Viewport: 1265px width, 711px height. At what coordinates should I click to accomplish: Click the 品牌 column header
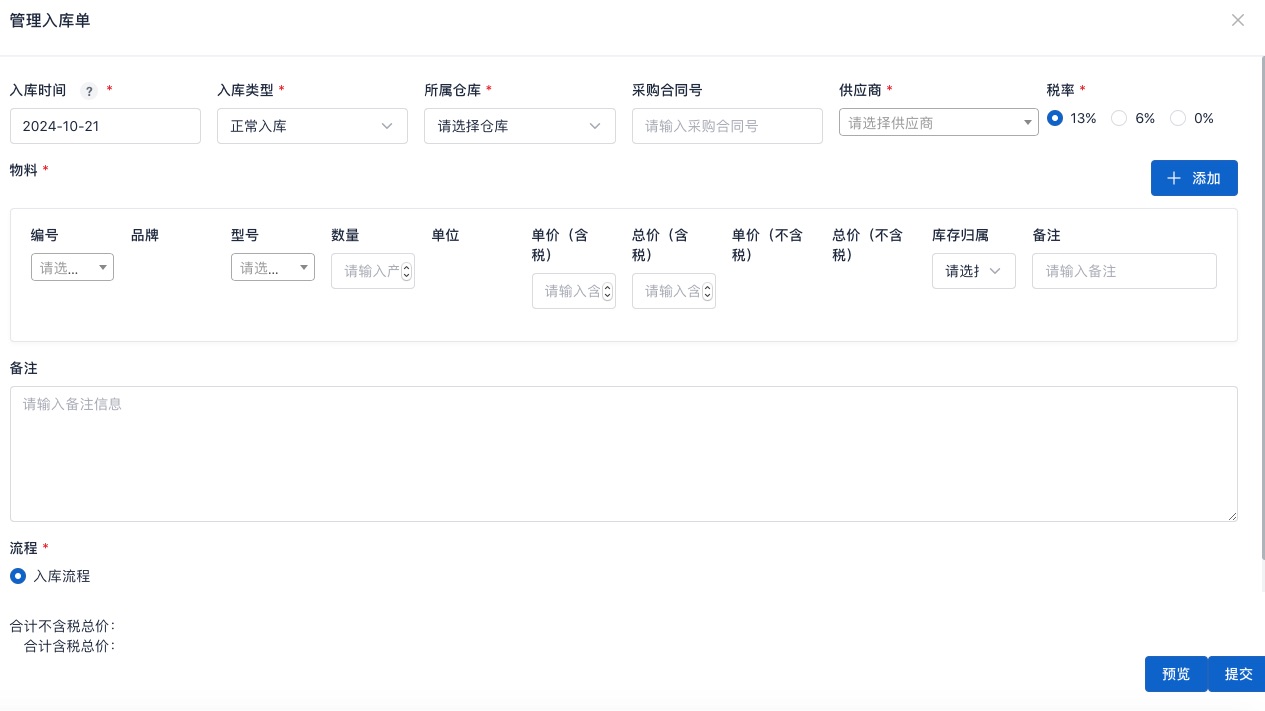tap(145, 235)
